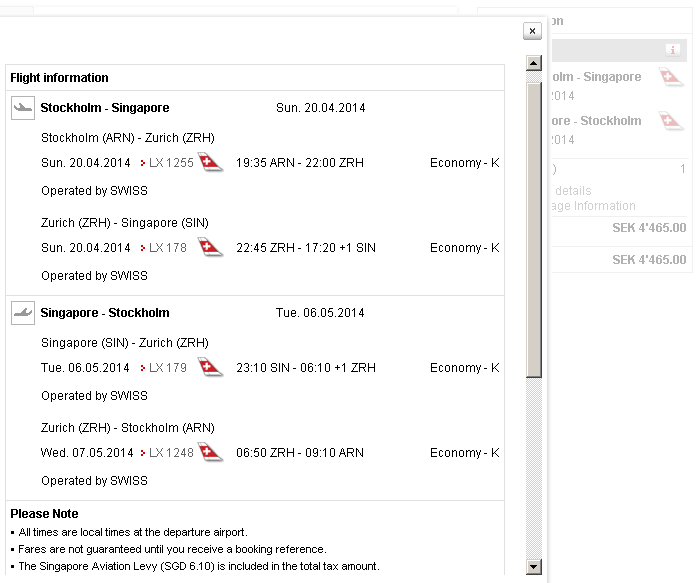
Task: Click the vertical scrollbar thumb
Action: click(534, 228)
